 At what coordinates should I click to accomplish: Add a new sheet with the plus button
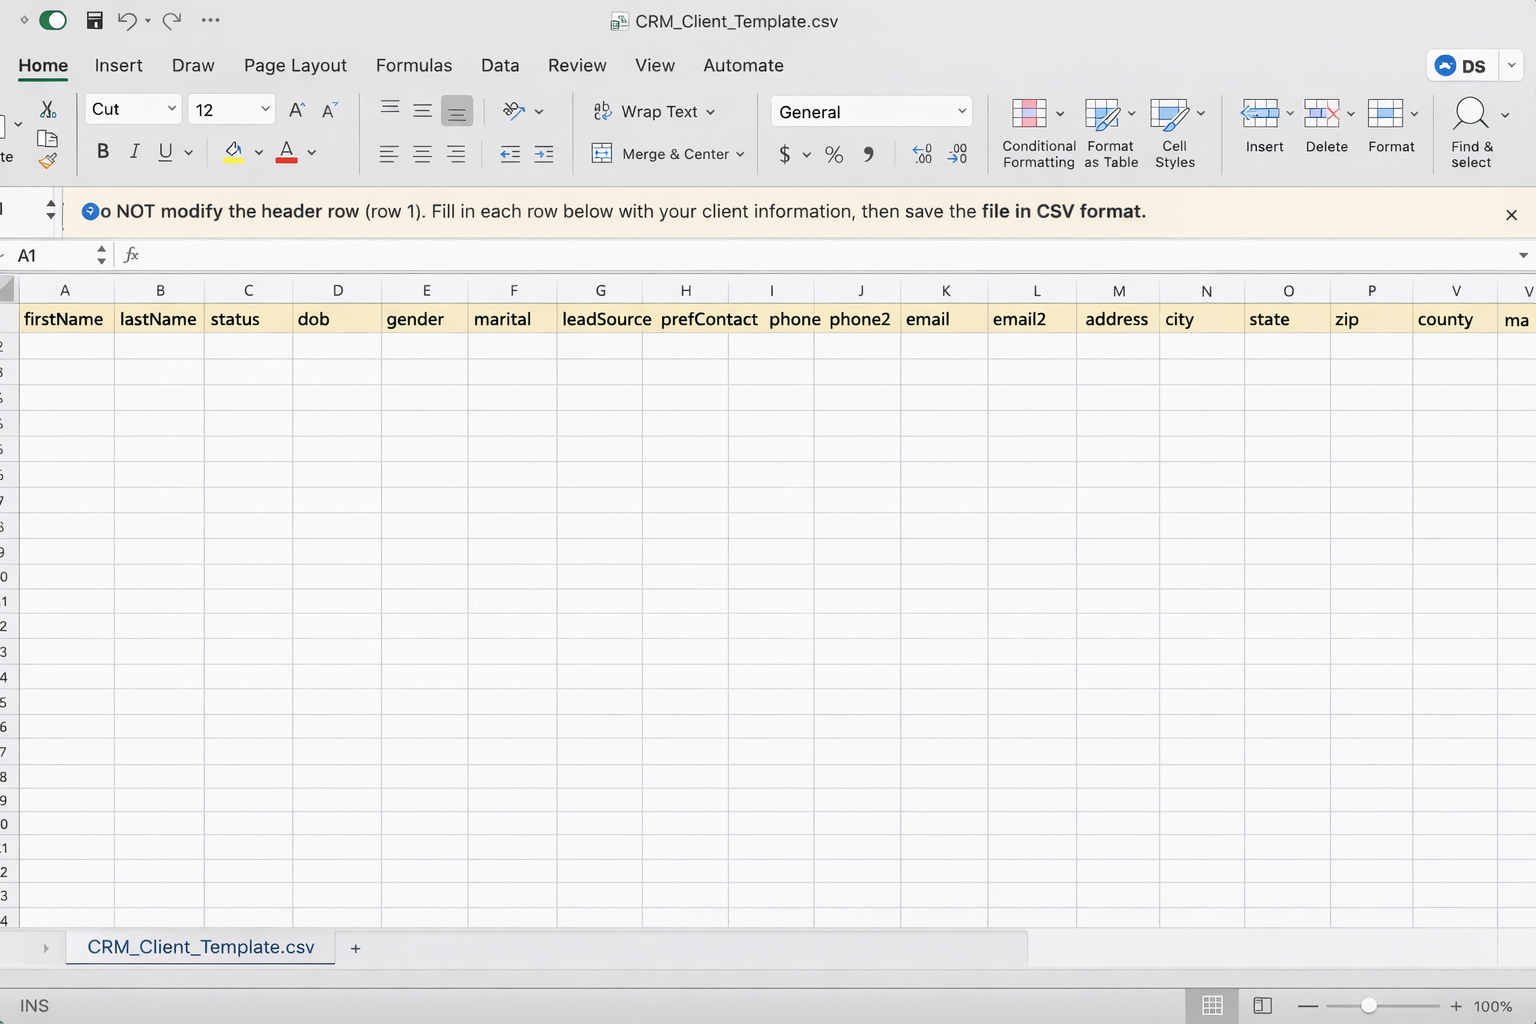355,947
